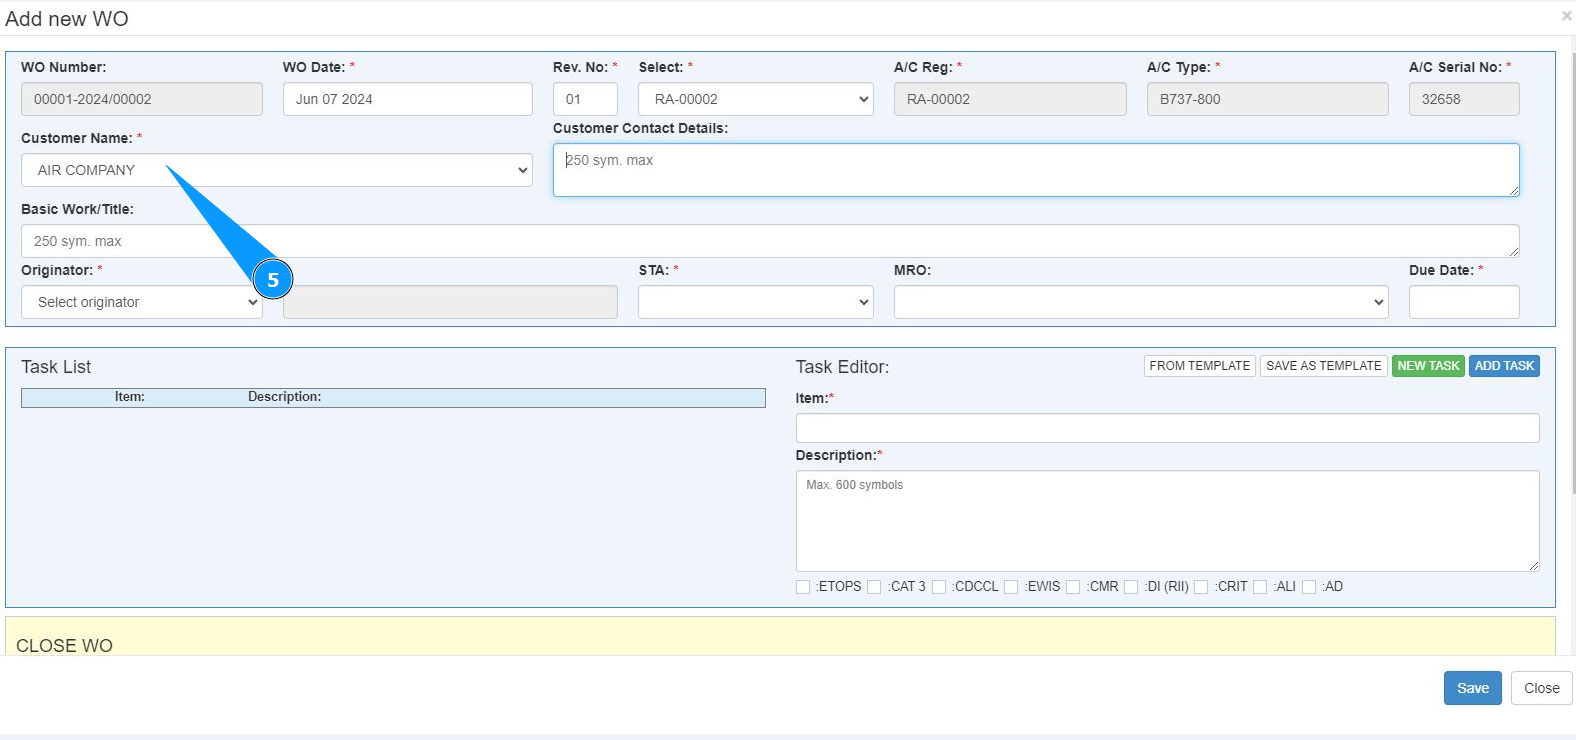Expand the STA dropdown
1576x740 pixels.
click(756, 302)
